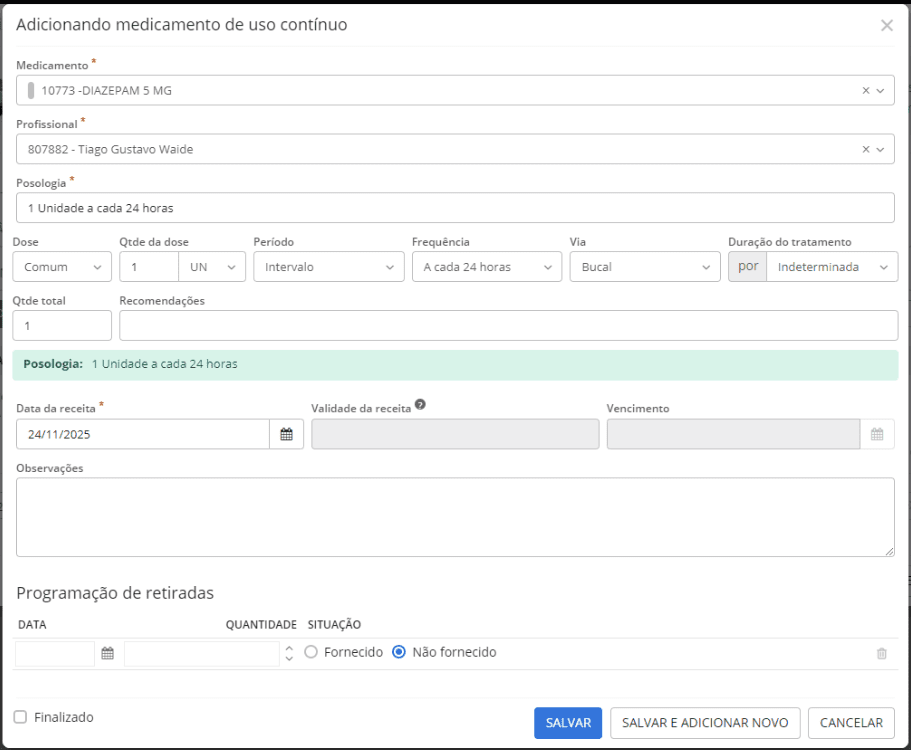Click SALVAR E ADICIONAR NOVO button
The width and height of the screenshot is (911, 750).
coord(705,723)
